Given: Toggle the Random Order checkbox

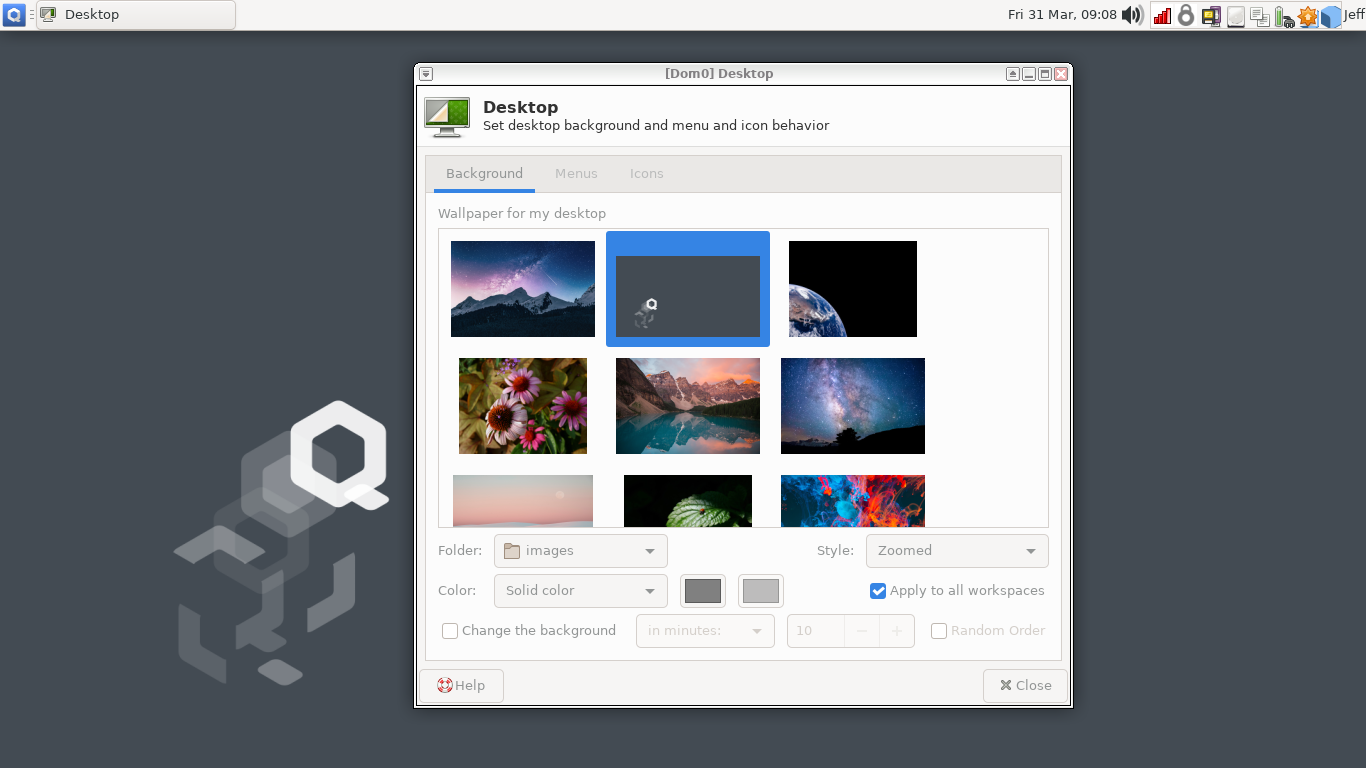Looking at the screenshot, I should [x=939, y=631].
